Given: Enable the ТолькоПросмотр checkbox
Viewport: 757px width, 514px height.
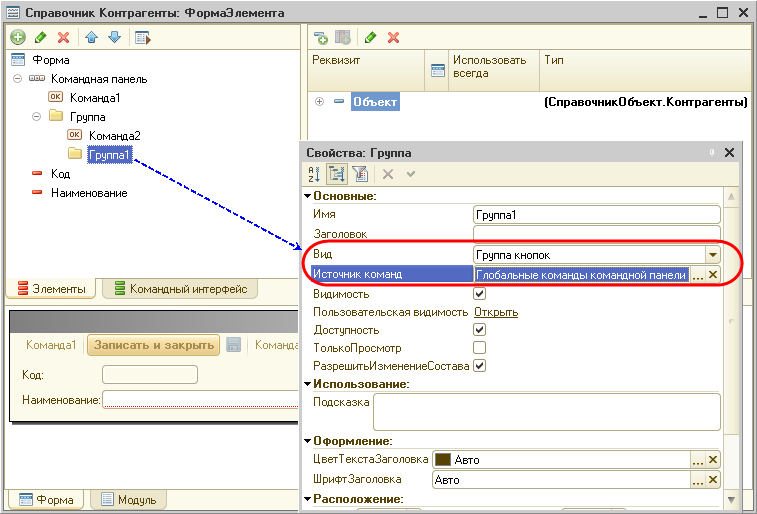Looking at the screenshot, I should (x=479, y=348).
